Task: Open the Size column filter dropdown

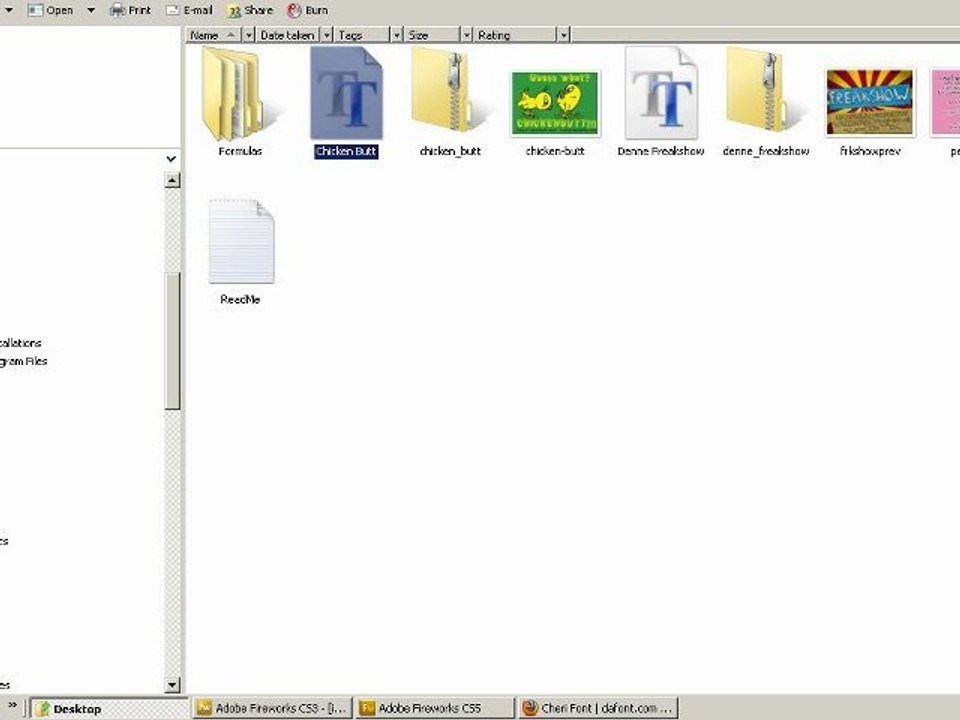Action: click(467, 35)
